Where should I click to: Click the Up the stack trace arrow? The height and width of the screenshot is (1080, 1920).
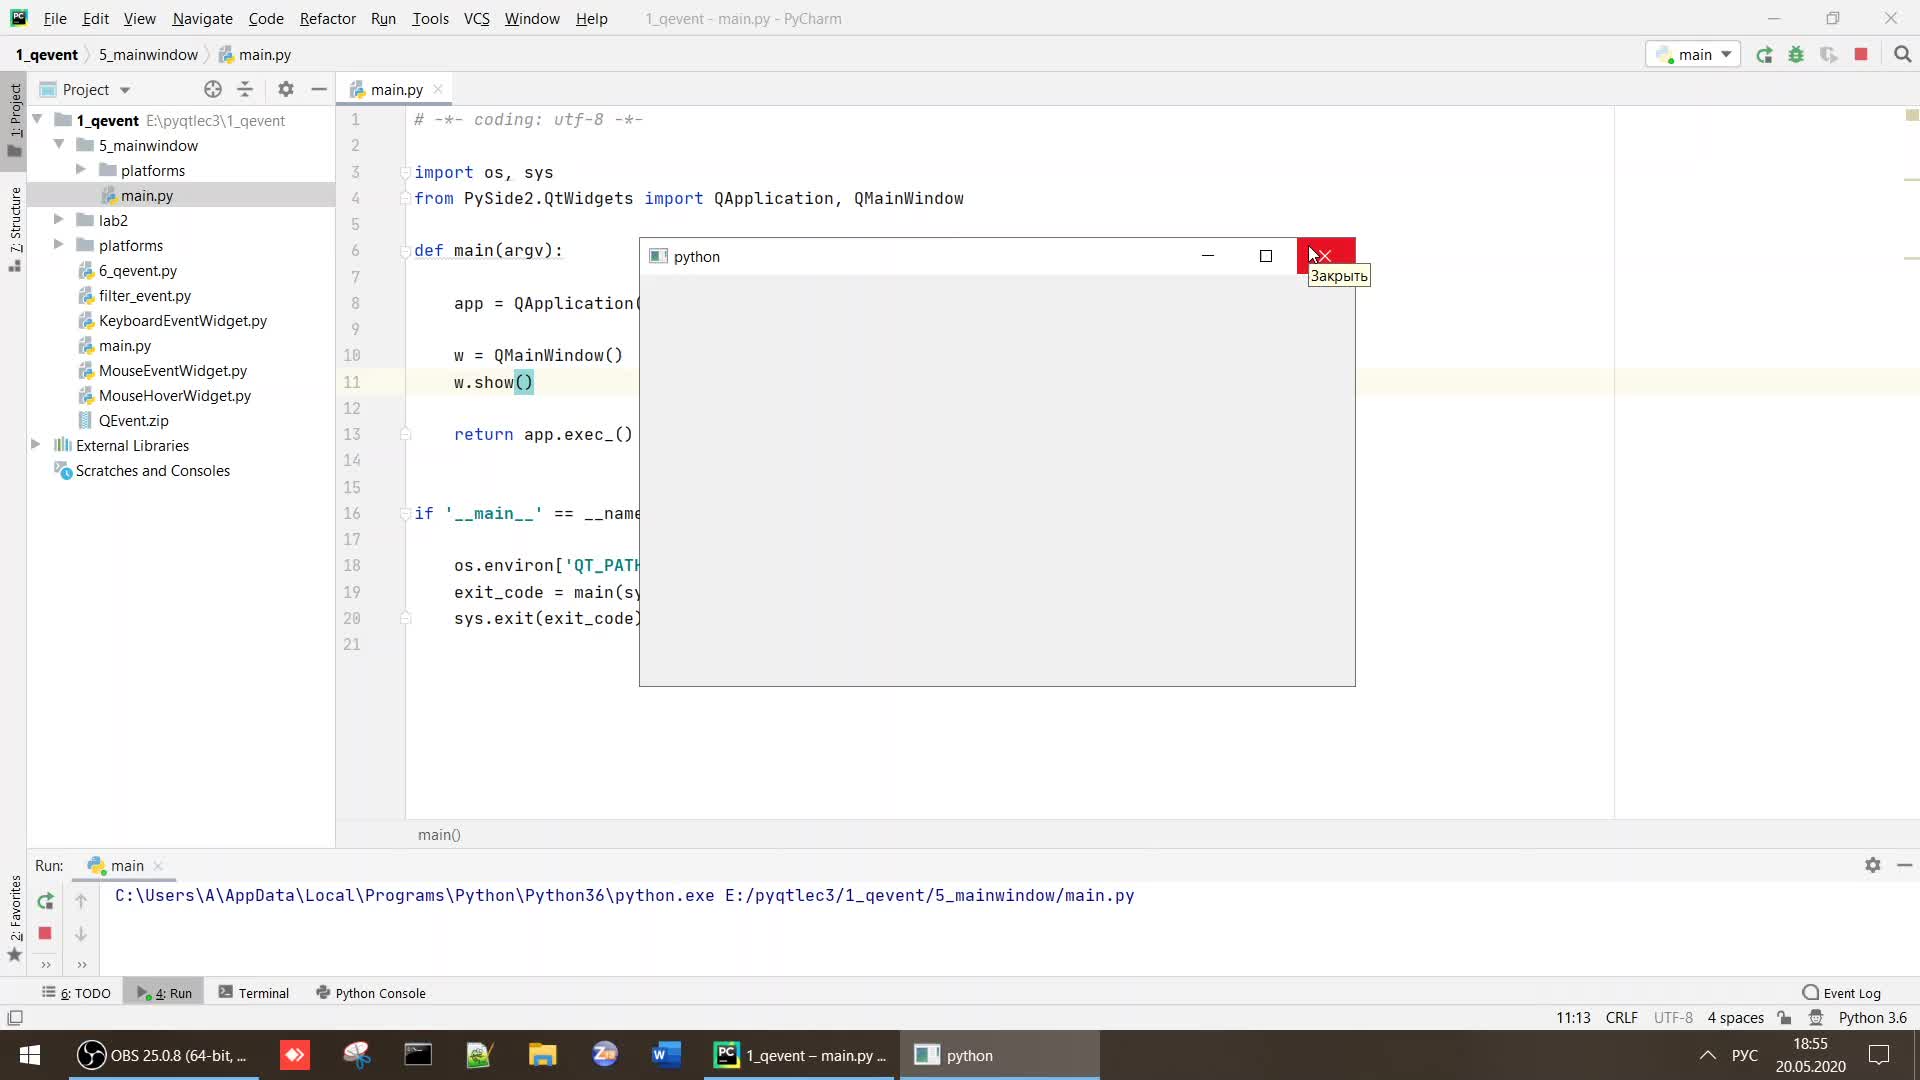tap(81, 901)
